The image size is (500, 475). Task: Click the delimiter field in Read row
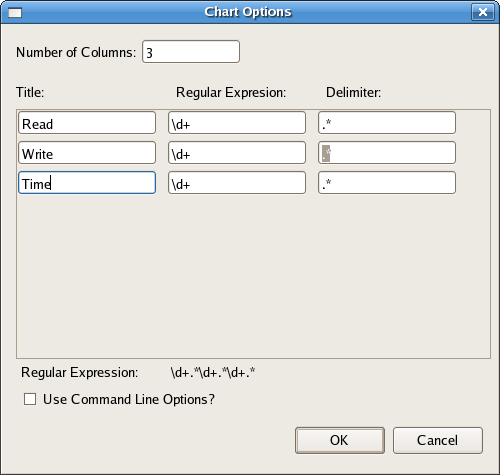387,123
